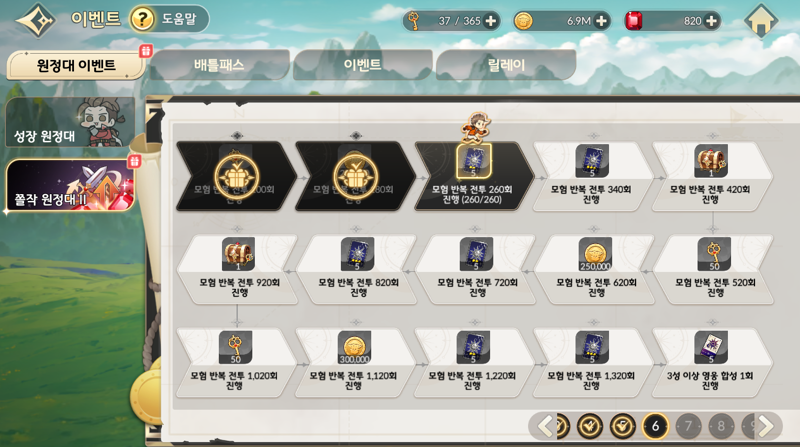Image resolution: width=800 pixels, height=447 pixels.
Task: Jump to page 7 indicator
Action: pos(688,426)
